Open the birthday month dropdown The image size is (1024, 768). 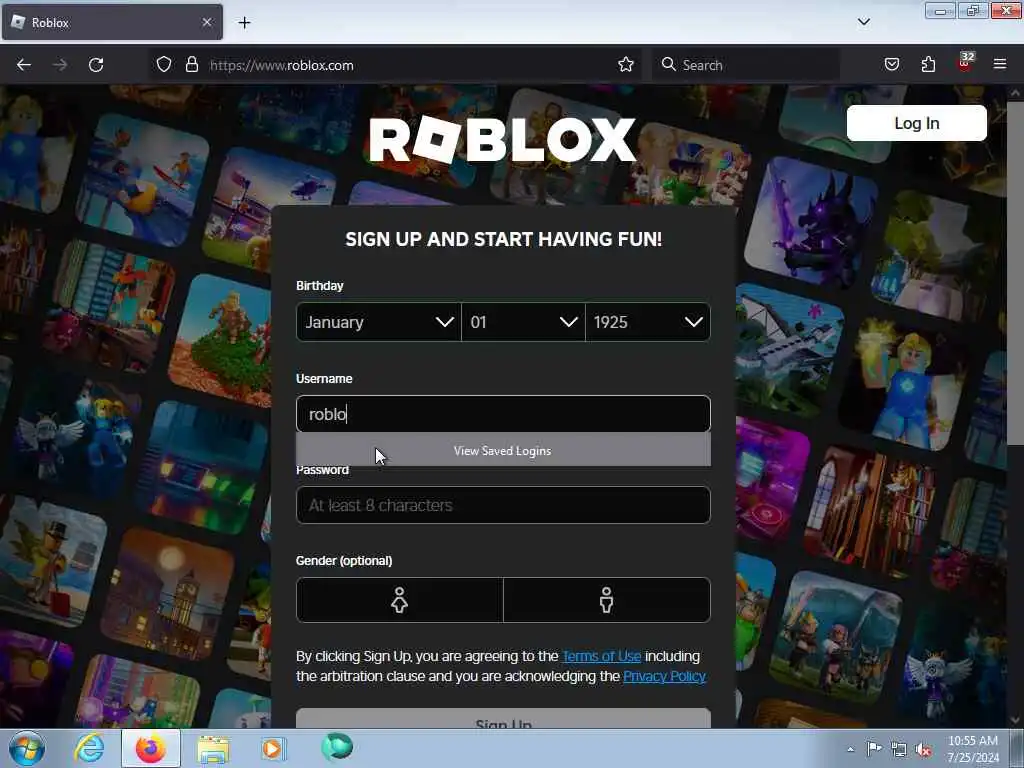(x=379, y=322)
